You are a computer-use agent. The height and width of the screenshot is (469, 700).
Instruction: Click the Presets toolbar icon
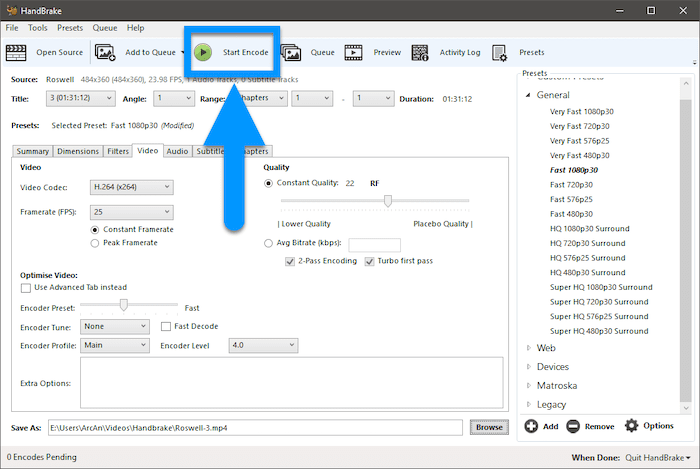tap(499, 53)
